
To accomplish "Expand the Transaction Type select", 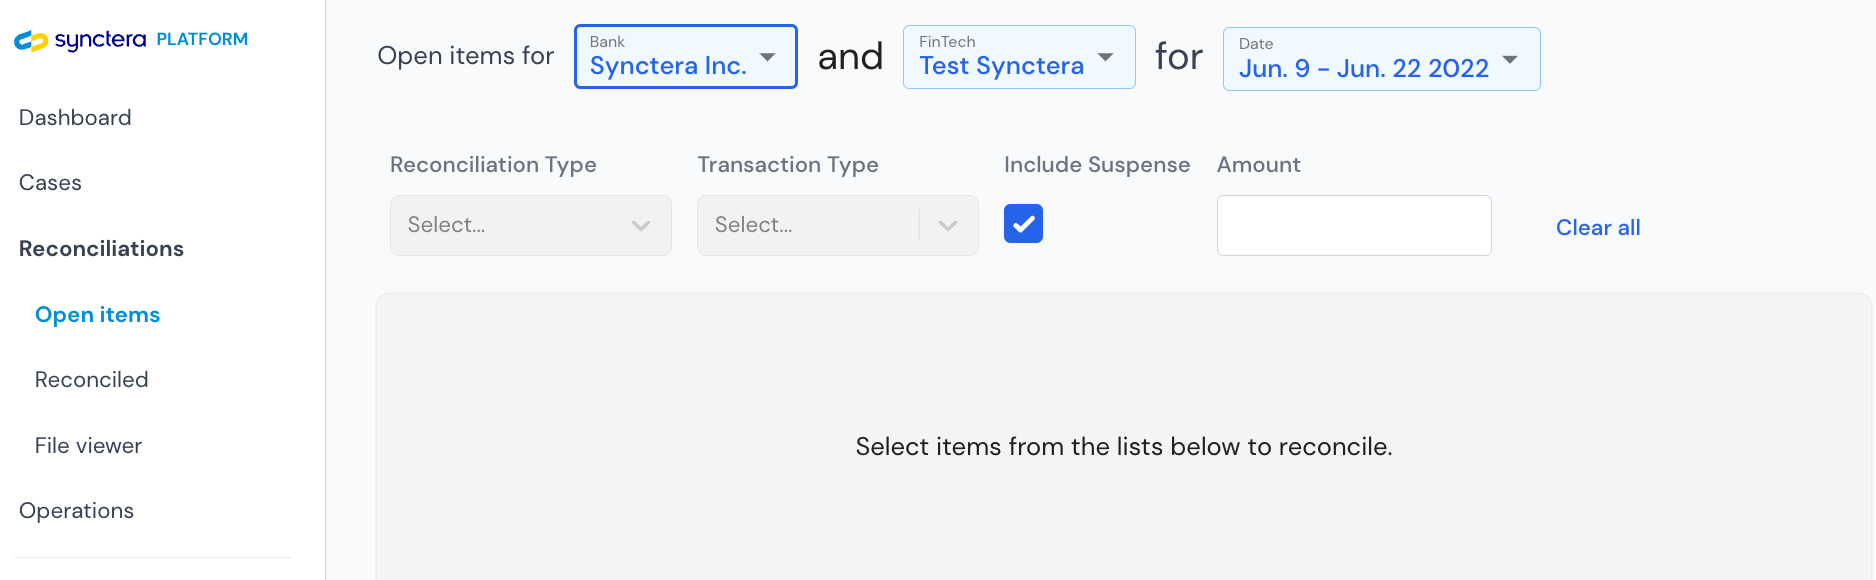I will [x=806, y=225].
